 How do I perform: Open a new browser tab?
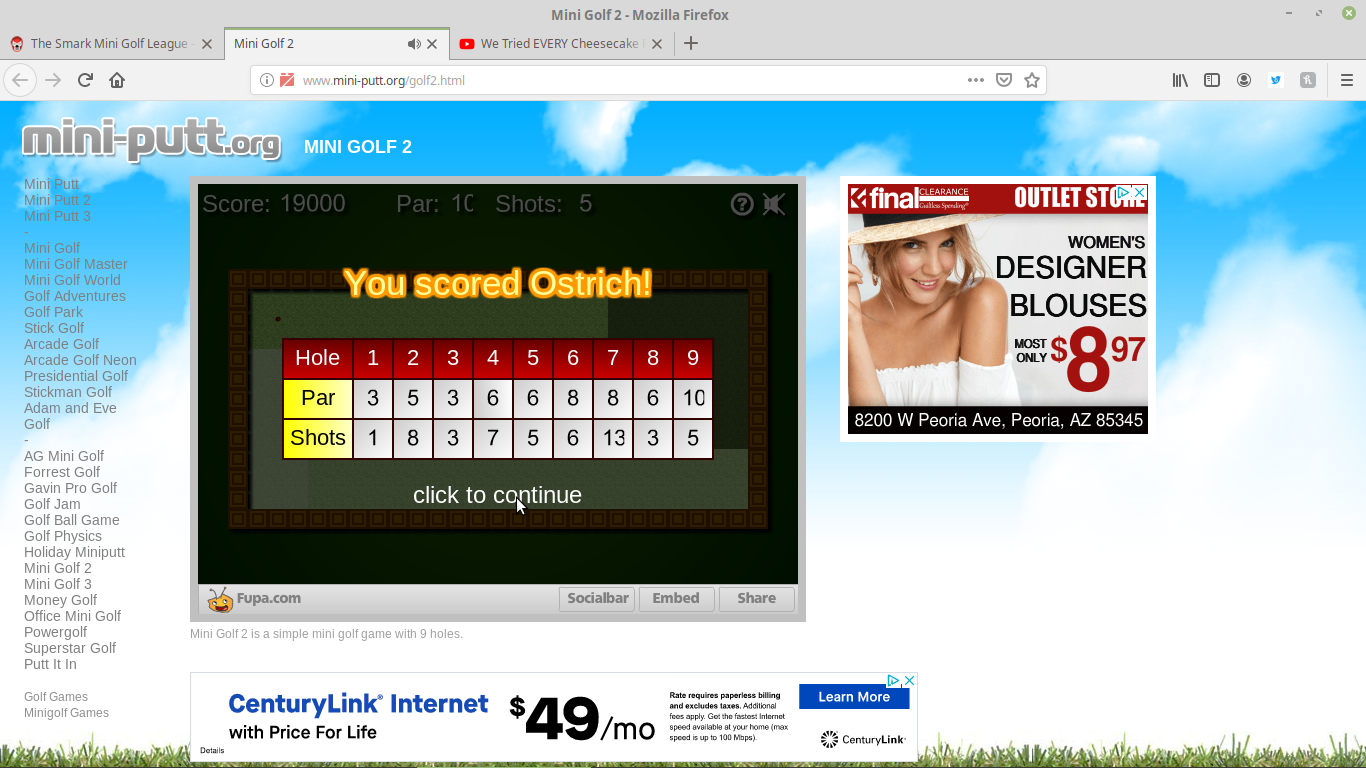pos(690,43)
